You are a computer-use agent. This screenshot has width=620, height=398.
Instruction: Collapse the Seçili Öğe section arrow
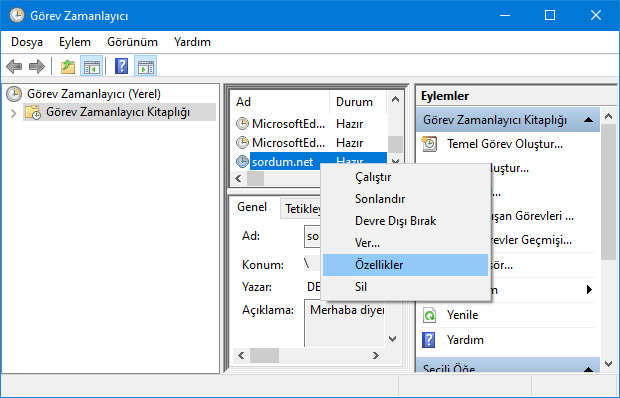pos(588,369)
